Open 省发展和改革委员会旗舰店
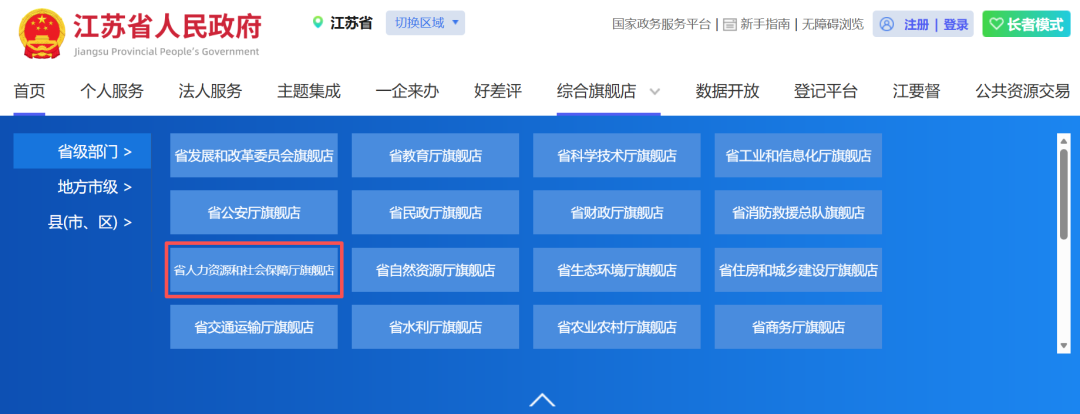Screen dimensions: 1080x414 click(x=254, y=156)
